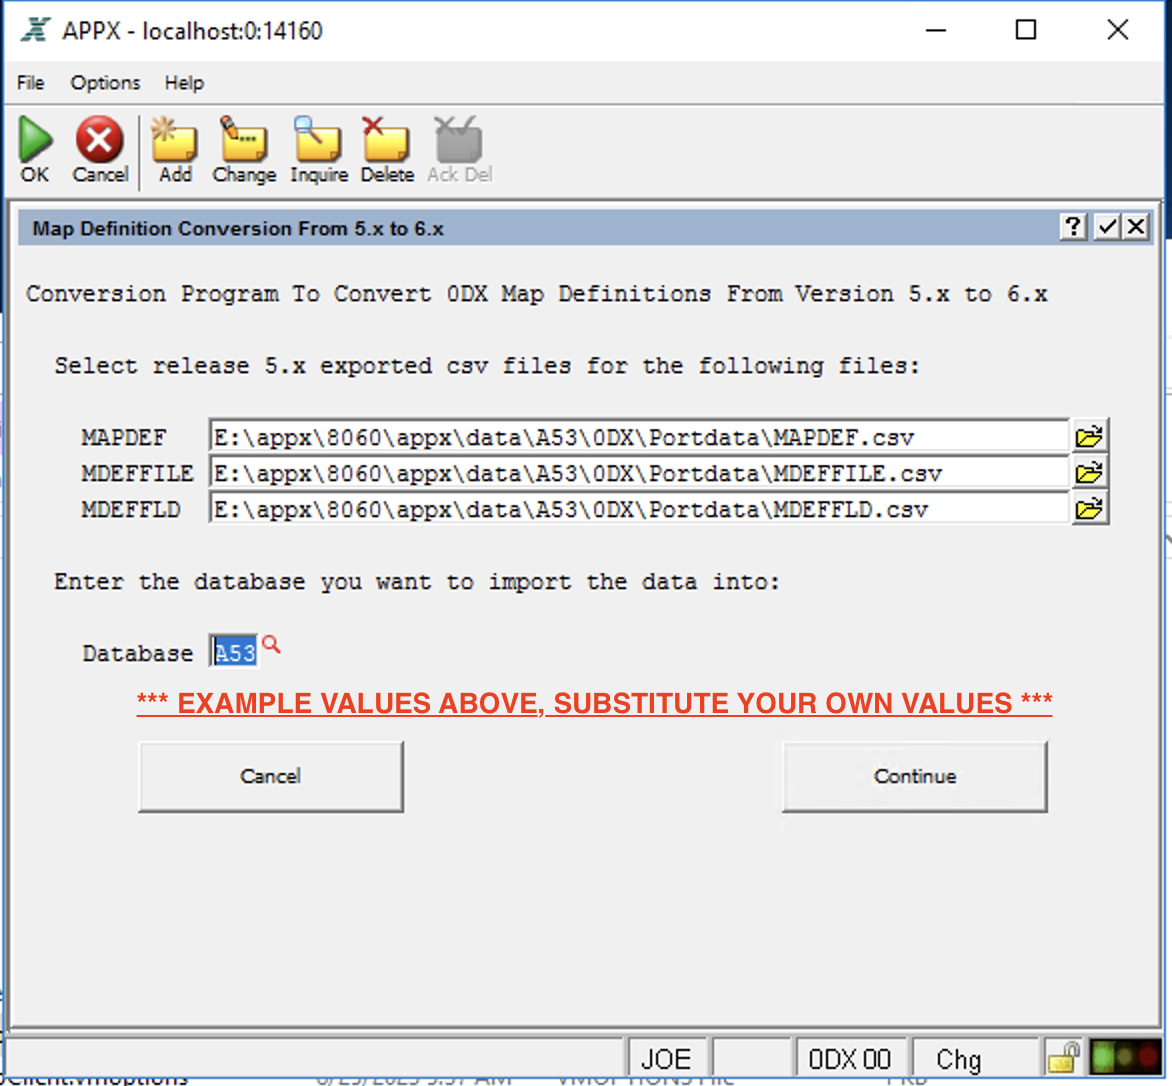This screenshot has height=1086, width=1172.
Task: Browse for the MDEFFLD csv file
Action: [1090, 508]
